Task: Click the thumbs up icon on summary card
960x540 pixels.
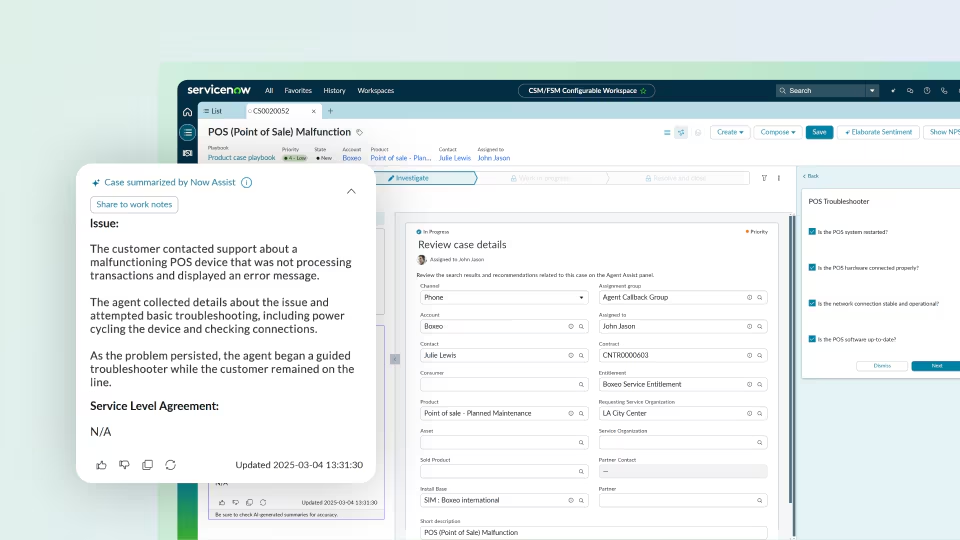Action: tap(101, 465)
